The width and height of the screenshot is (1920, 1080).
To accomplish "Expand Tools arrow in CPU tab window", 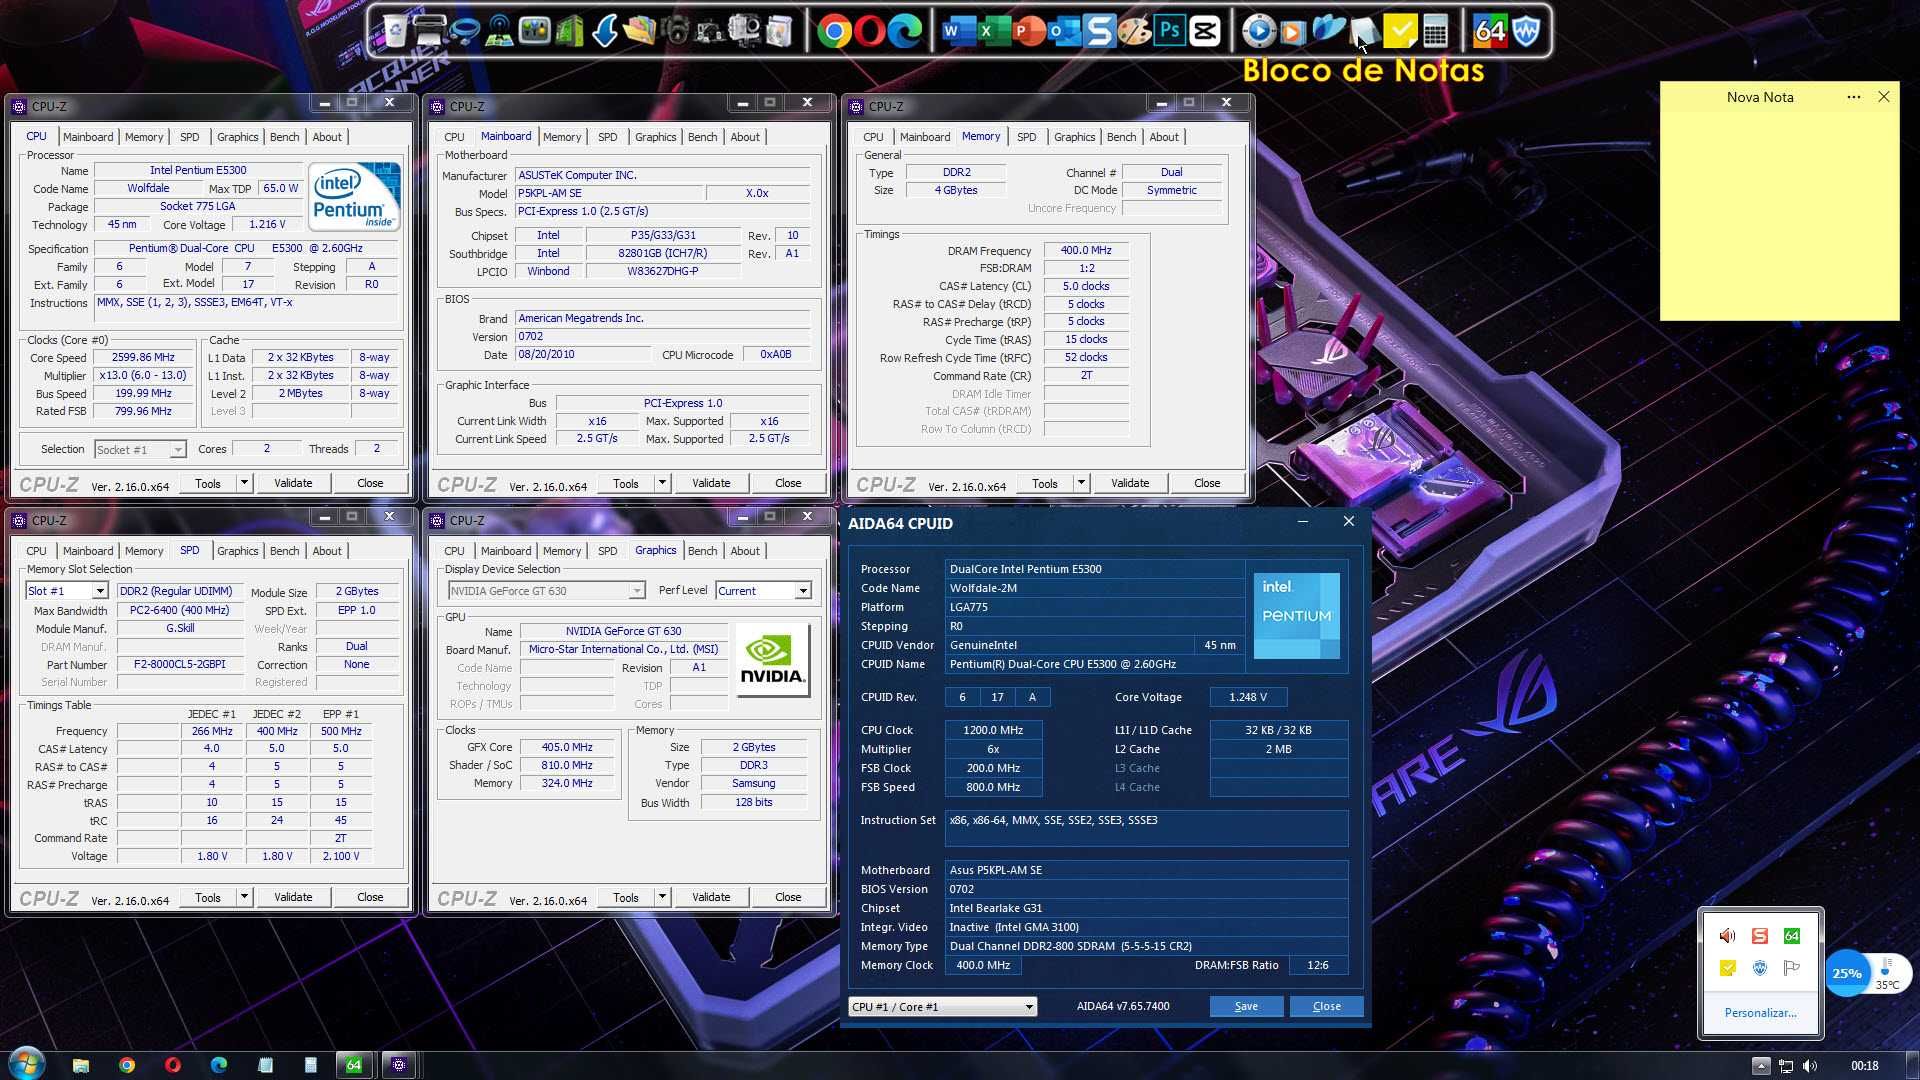I will (x=243, y=483).
